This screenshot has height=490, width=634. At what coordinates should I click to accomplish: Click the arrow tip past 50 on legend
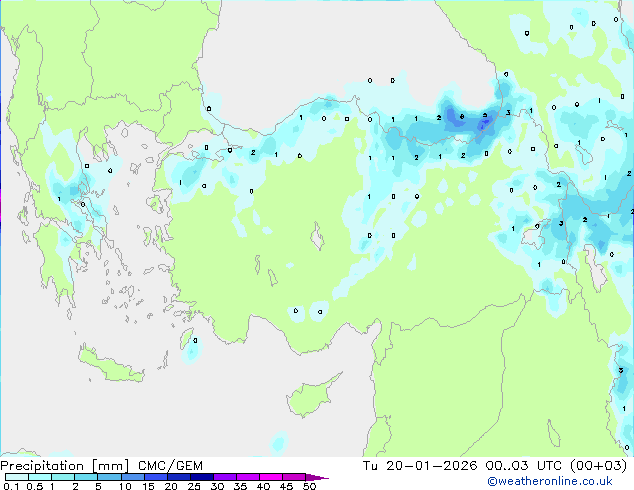[x=317, y=477]
